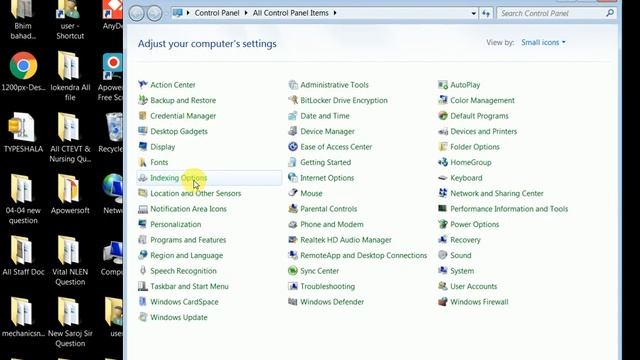Viewport: 640px width, 360px height.
Task: Open the Chrome shortcut on the desktop
Action: [x=23, y=65]
